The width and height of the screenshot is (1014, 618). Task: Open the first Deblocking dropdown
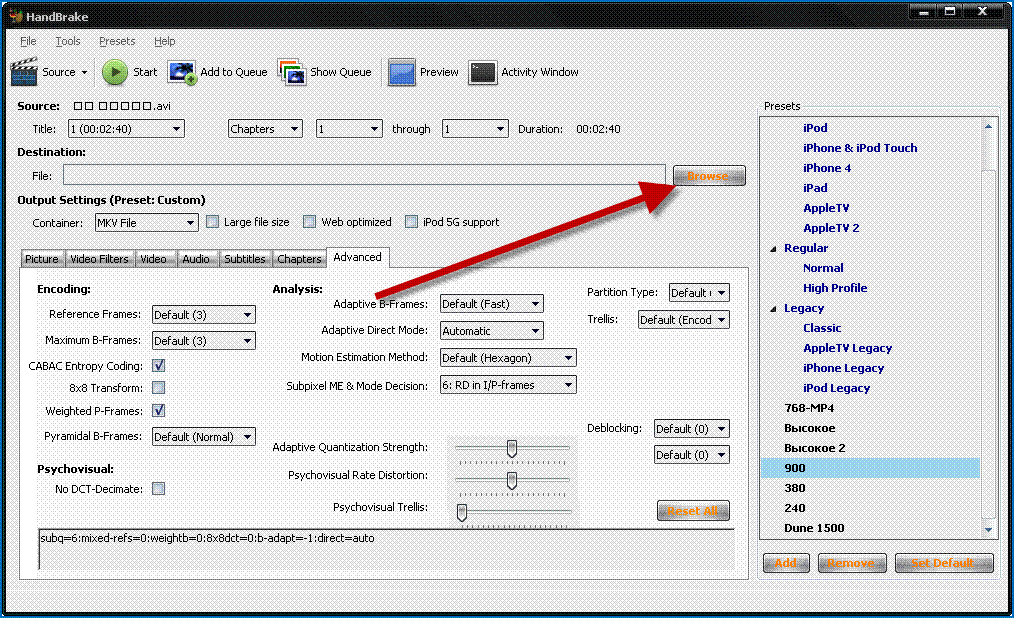coord(691,429)
